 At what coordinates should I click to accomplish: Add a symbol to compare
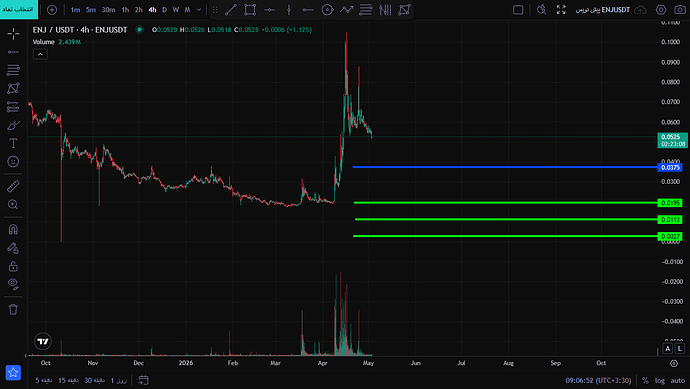[52, 10]
